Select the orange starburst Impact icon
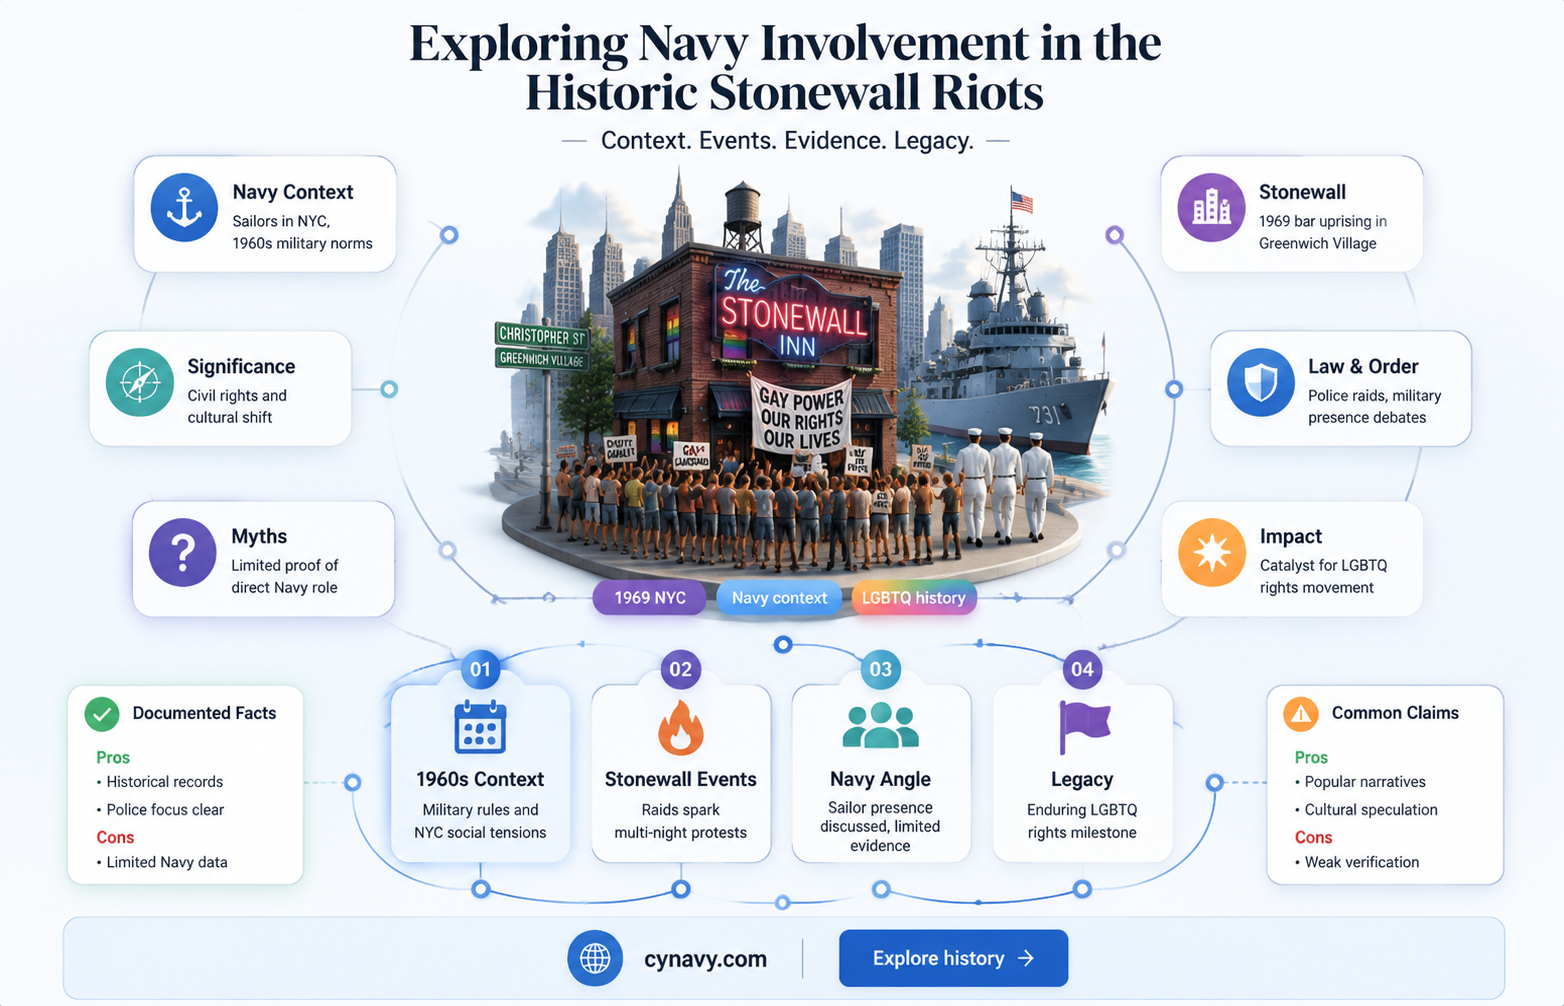 1211,552
